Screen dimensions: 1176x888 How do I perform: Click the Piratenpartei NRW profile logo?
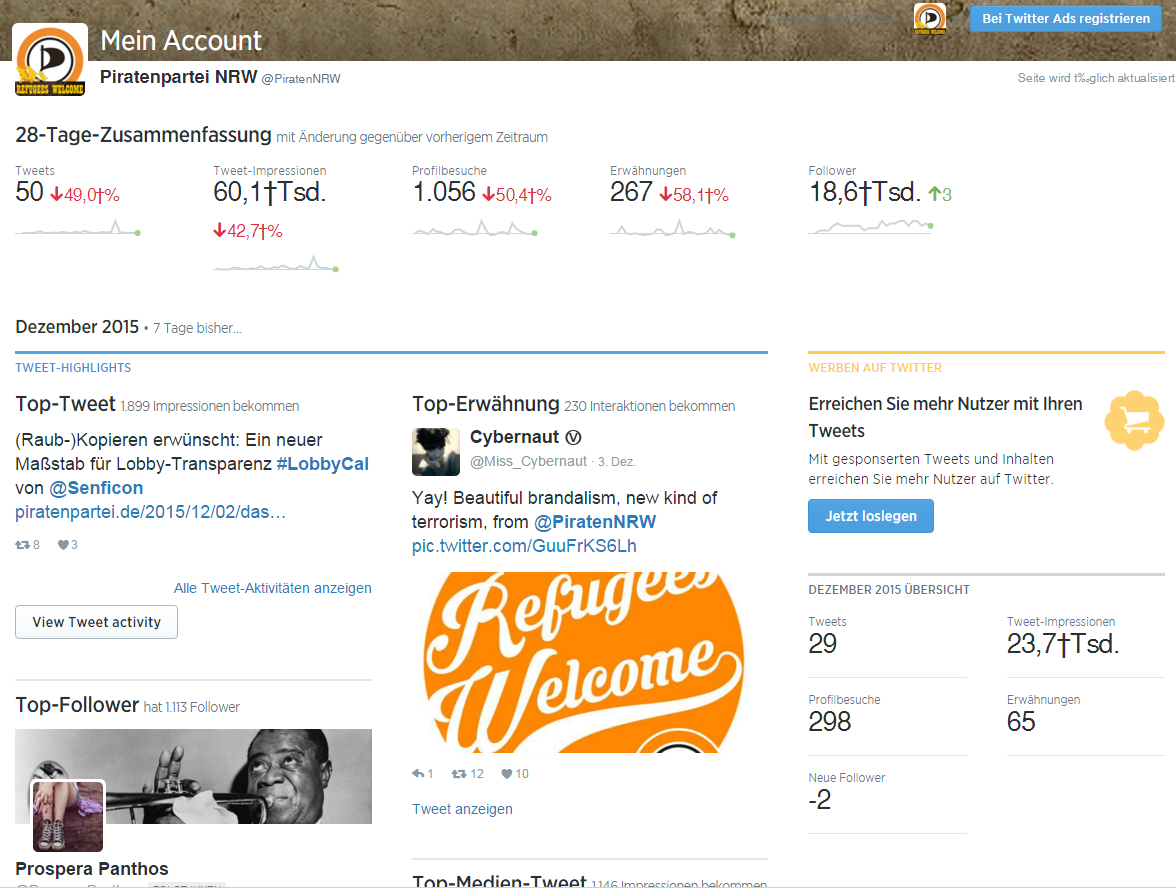(x=50, y=61)
